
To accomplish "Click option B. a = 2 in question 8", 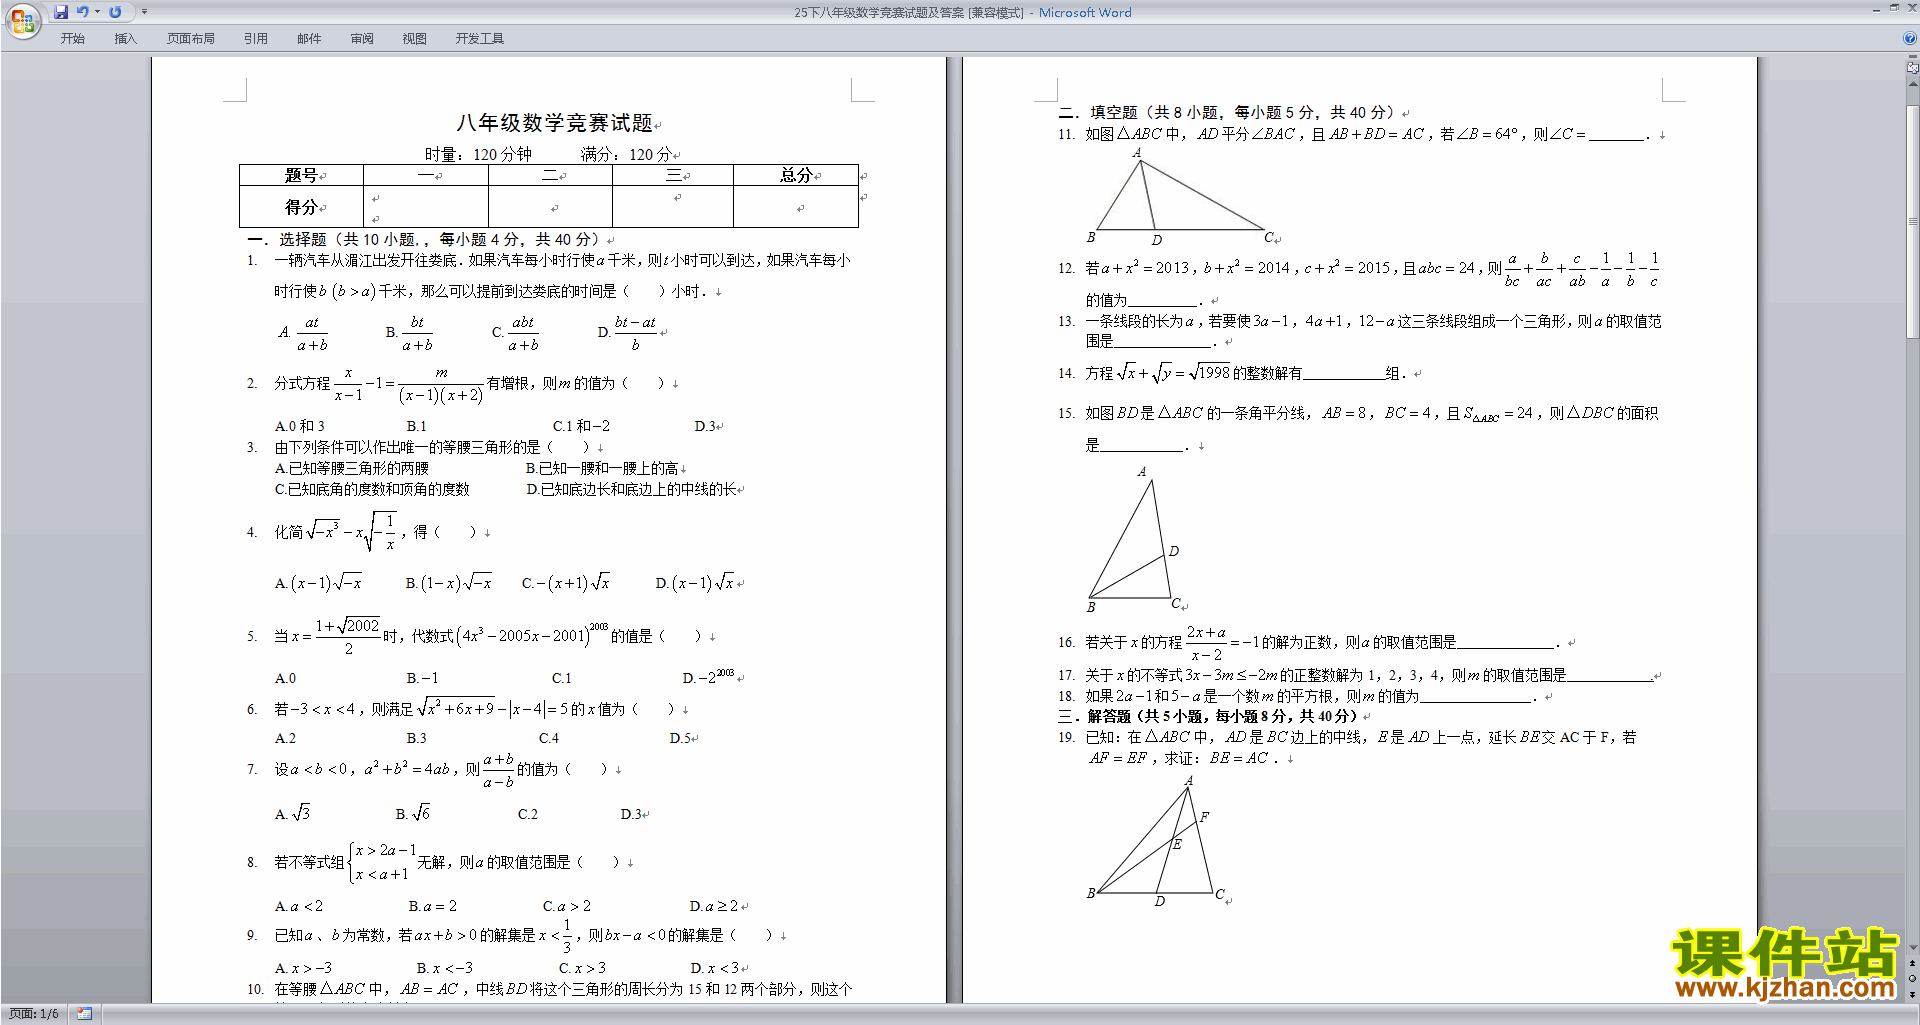I will click(x=433, y=906).
